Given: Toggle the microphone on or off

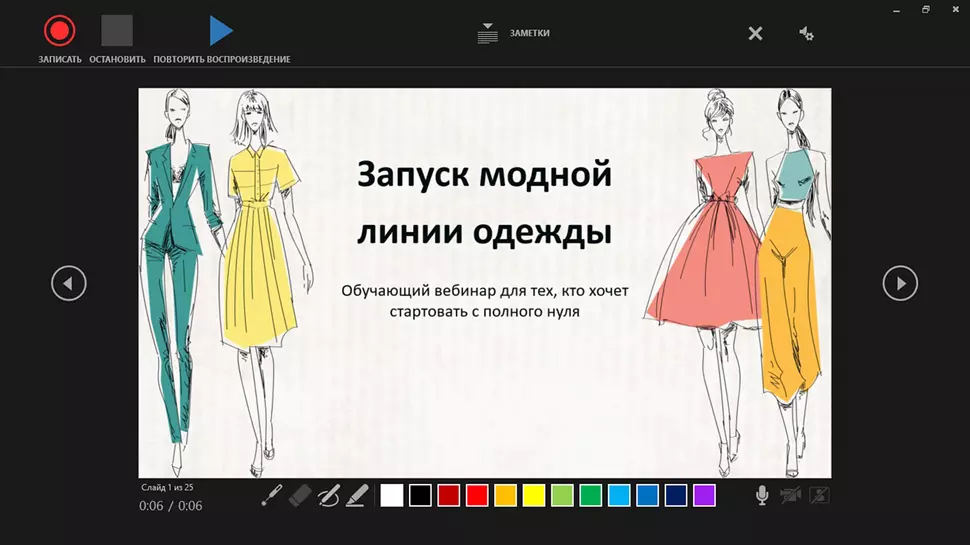Looking at the screenshot, I should click(762, 495).
